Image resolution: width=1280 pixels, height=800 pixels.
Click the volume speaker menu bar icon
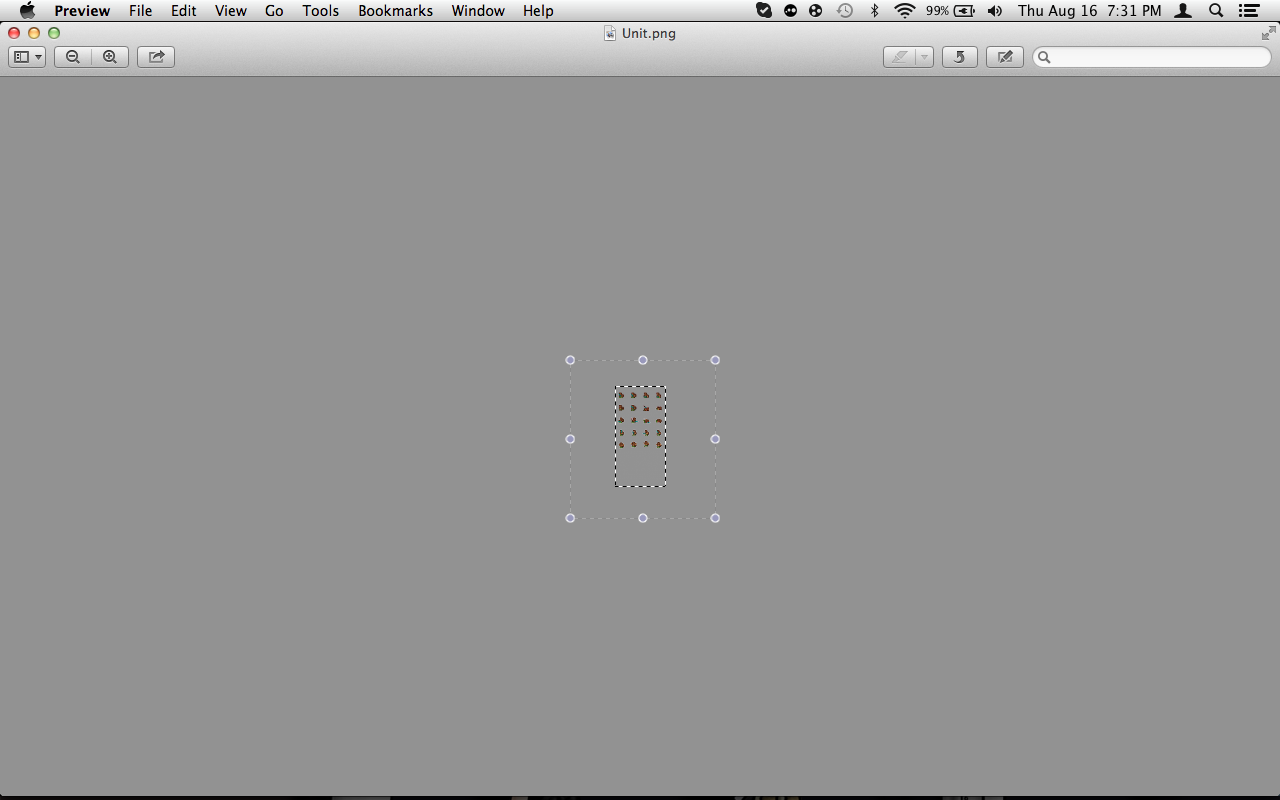point(994,11)
